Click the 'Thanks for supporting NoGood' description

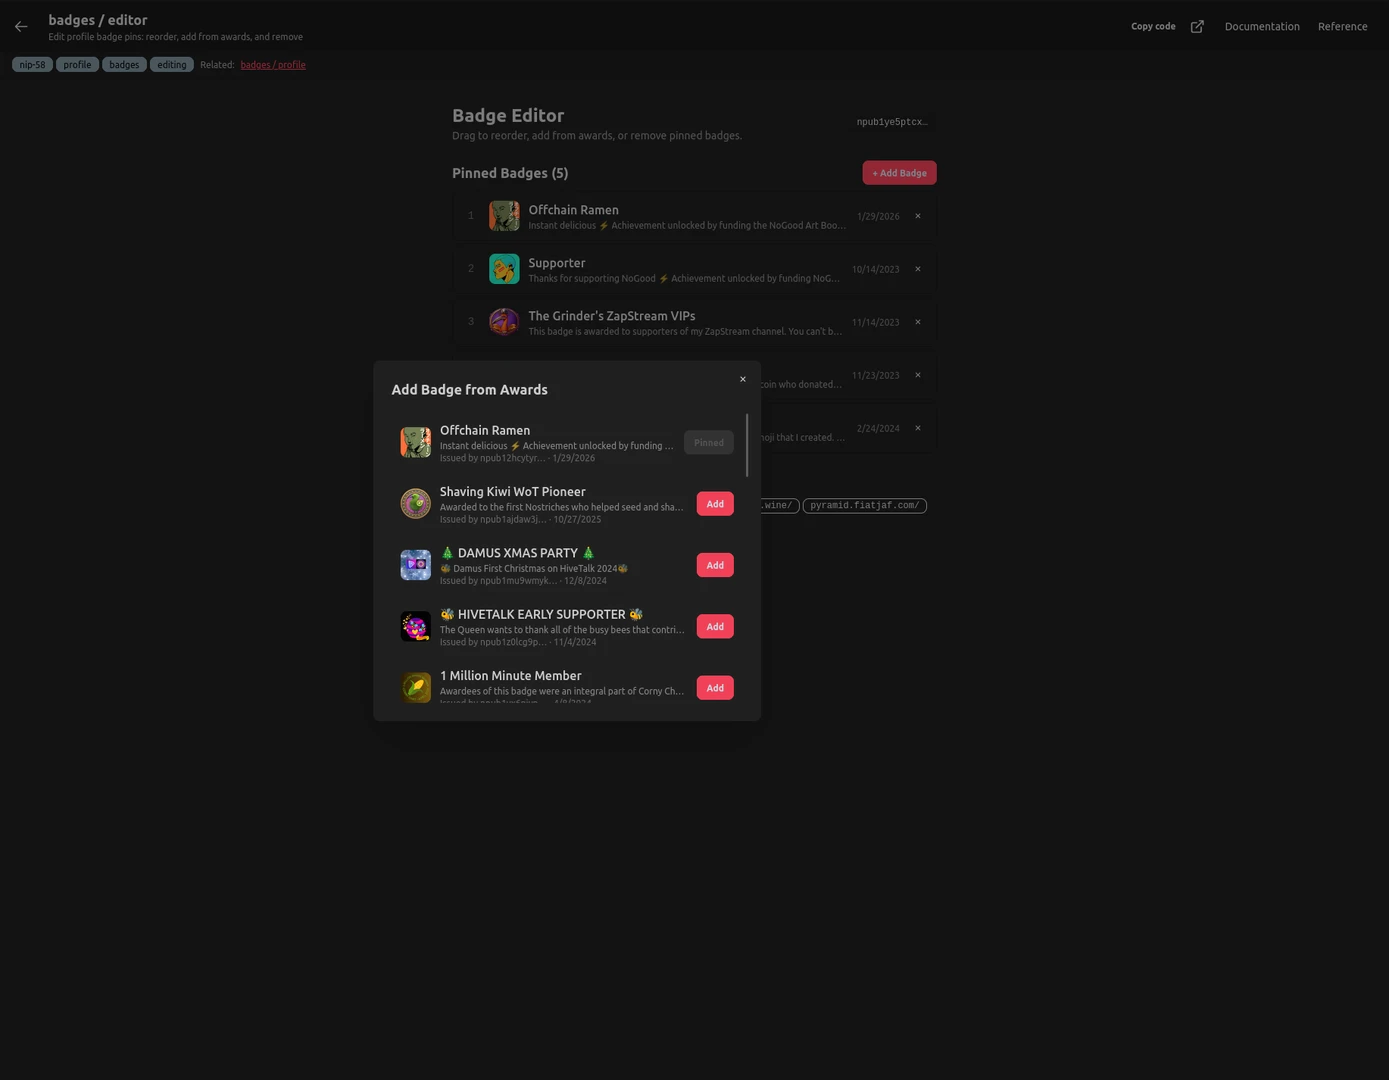(x=684, y=279)
